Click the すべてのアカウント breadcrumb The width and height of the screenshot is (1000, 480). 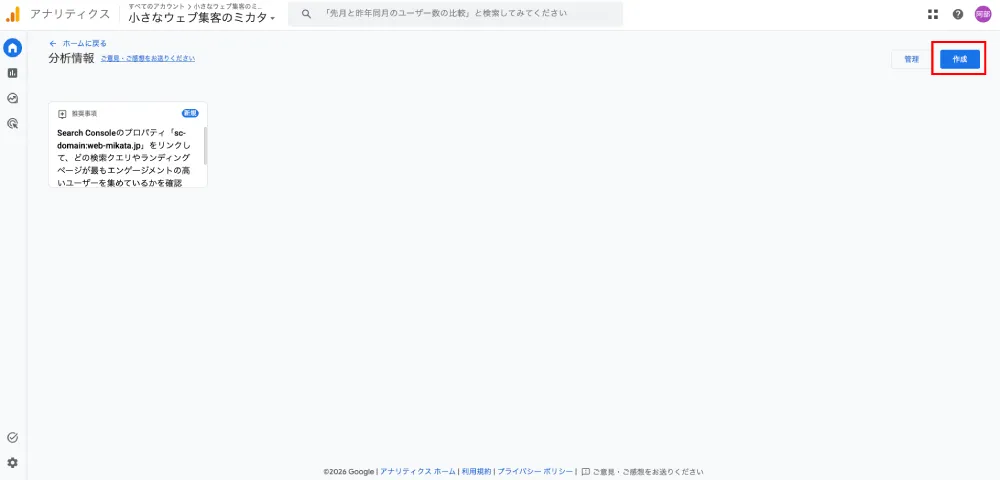[x=156, y=6]
